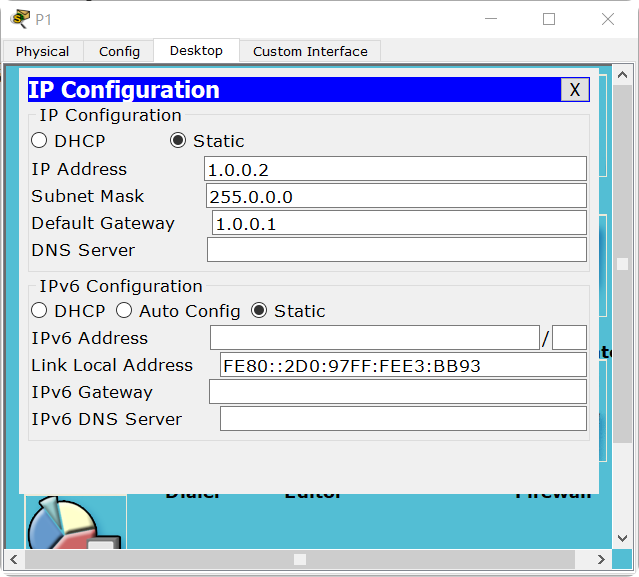
Task: Click the horizontal scrollbar left arrow
Action: [x=14, y=559]
